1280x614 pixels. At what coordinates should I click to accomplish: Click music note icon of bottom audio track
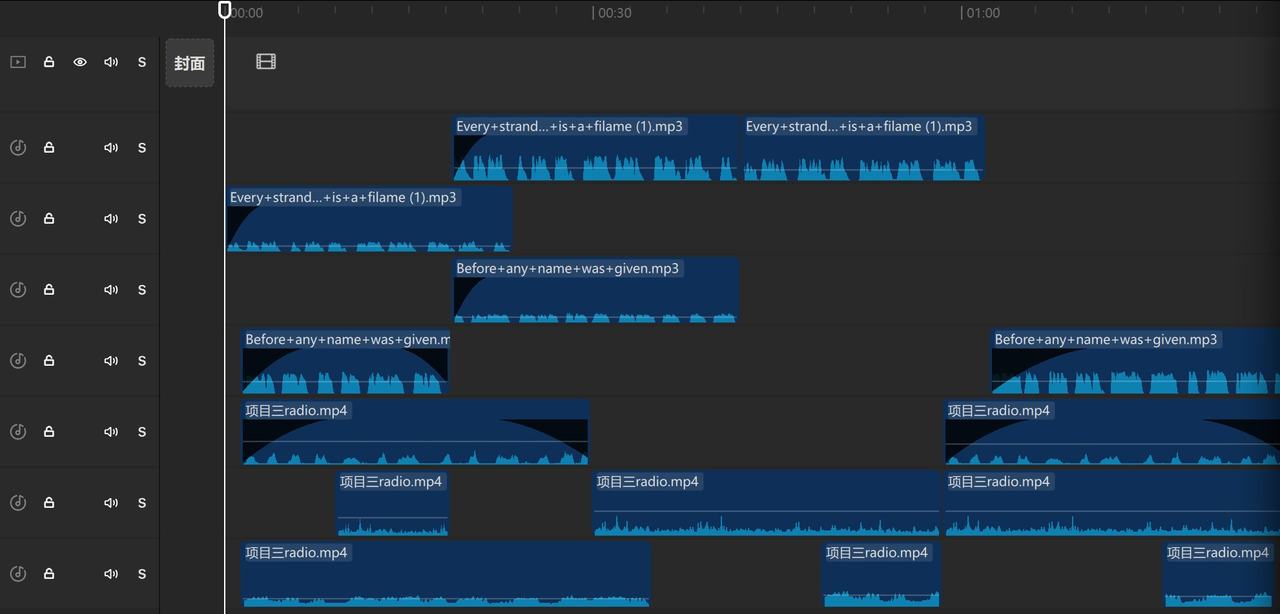pyautogui.click(x=18, y=573)
